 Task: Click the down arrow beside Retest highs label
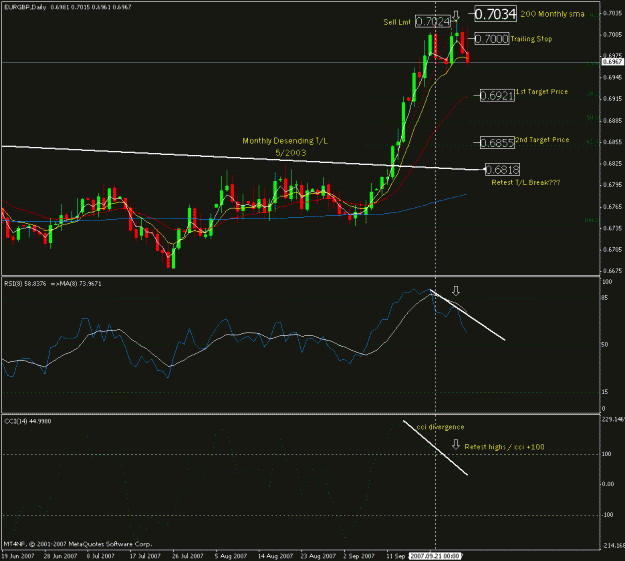point(456,445)
